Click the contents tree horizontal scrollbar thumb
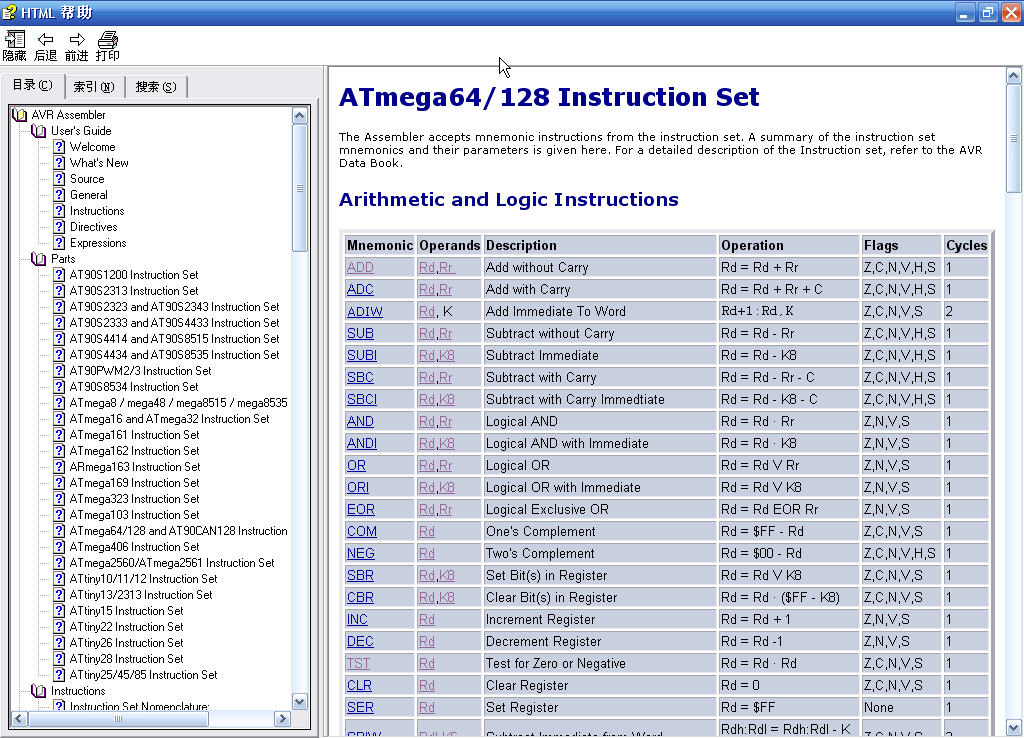1024x738 pixels. [118, 718]
